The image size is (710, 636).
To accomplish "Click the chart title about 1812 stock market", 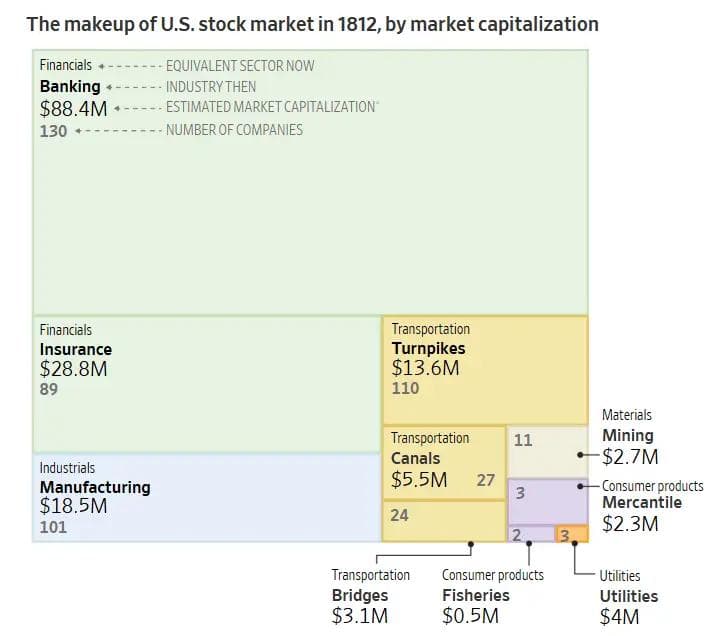I will click(312, 23).
